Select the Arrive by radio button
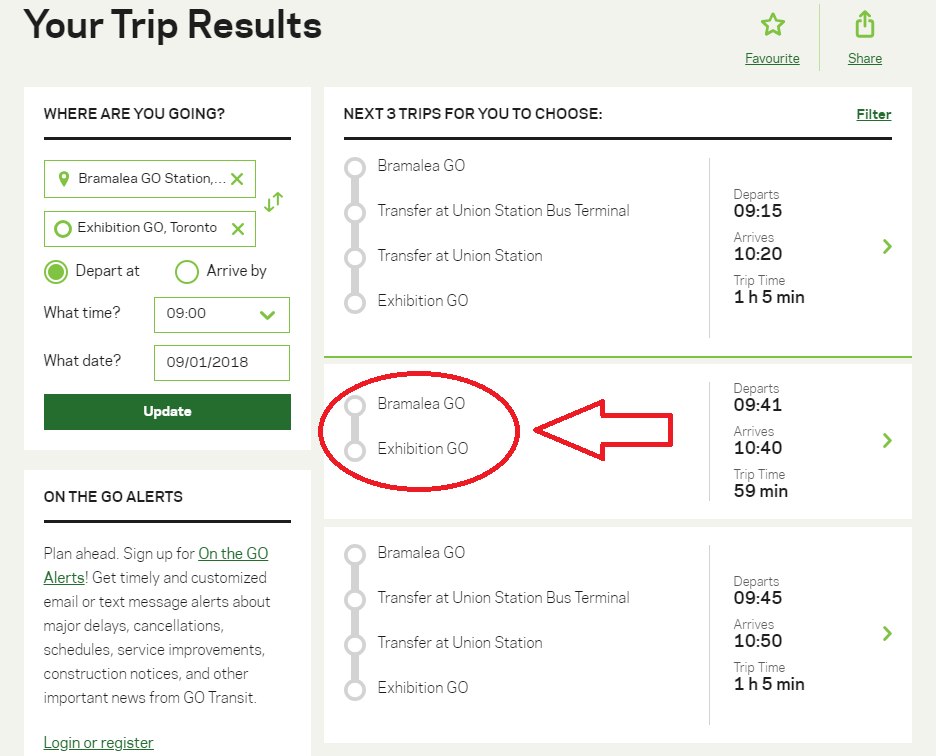936x756 pixels. point(187,271)
